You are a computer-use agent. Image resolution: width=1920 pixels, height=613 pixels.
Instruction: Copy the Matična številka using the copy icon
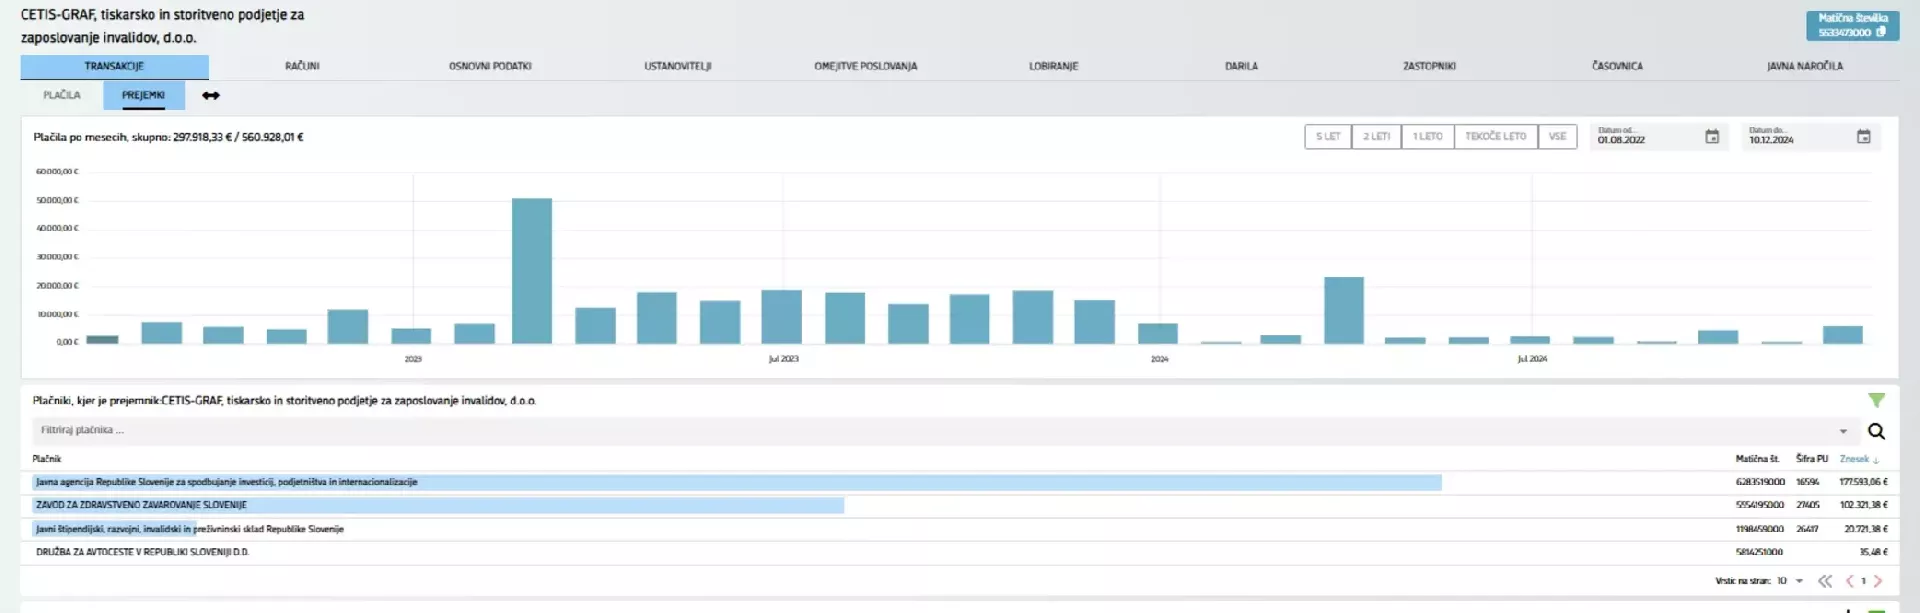(1881, 32)
